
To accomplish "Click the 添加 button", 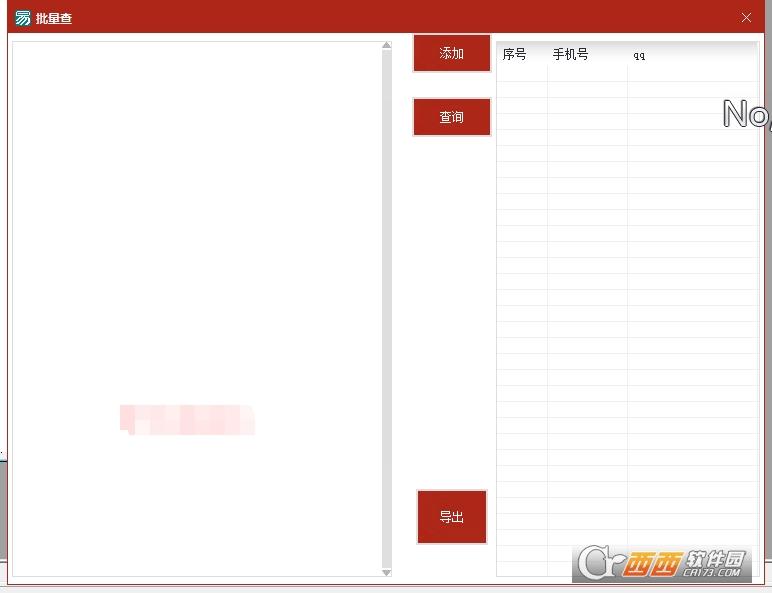I will [451, 53].
